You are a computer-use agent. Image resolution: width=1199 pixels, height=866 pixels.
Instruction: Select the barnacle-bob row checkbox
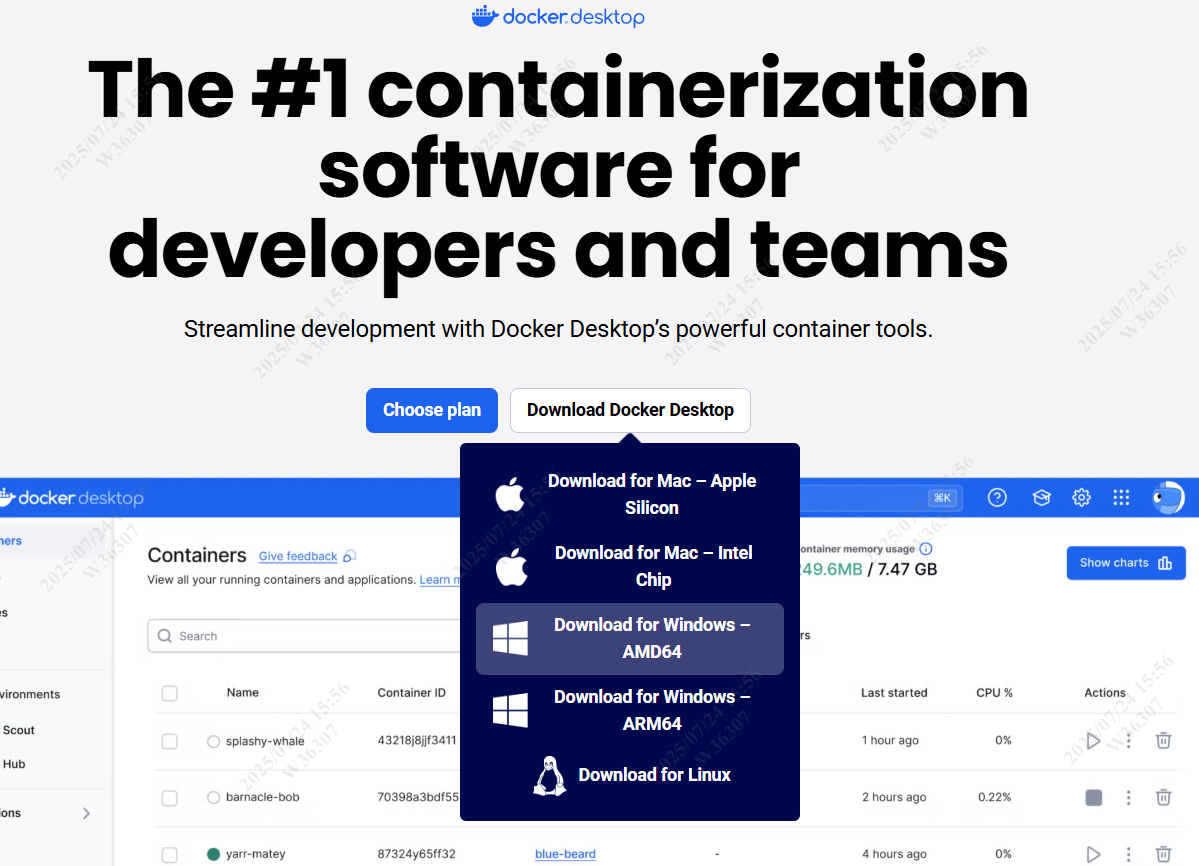170,798
